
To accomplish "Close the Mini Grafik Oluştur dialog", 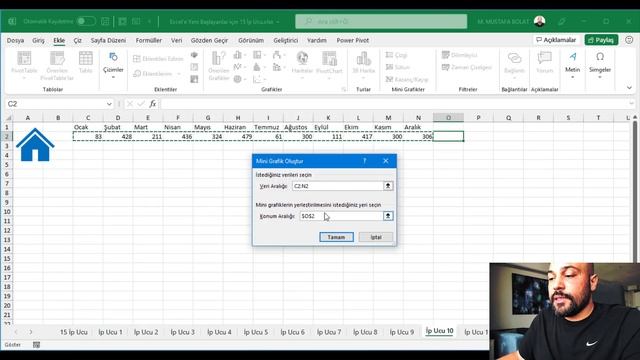I will pyautogui.click(x=386, y=161).
